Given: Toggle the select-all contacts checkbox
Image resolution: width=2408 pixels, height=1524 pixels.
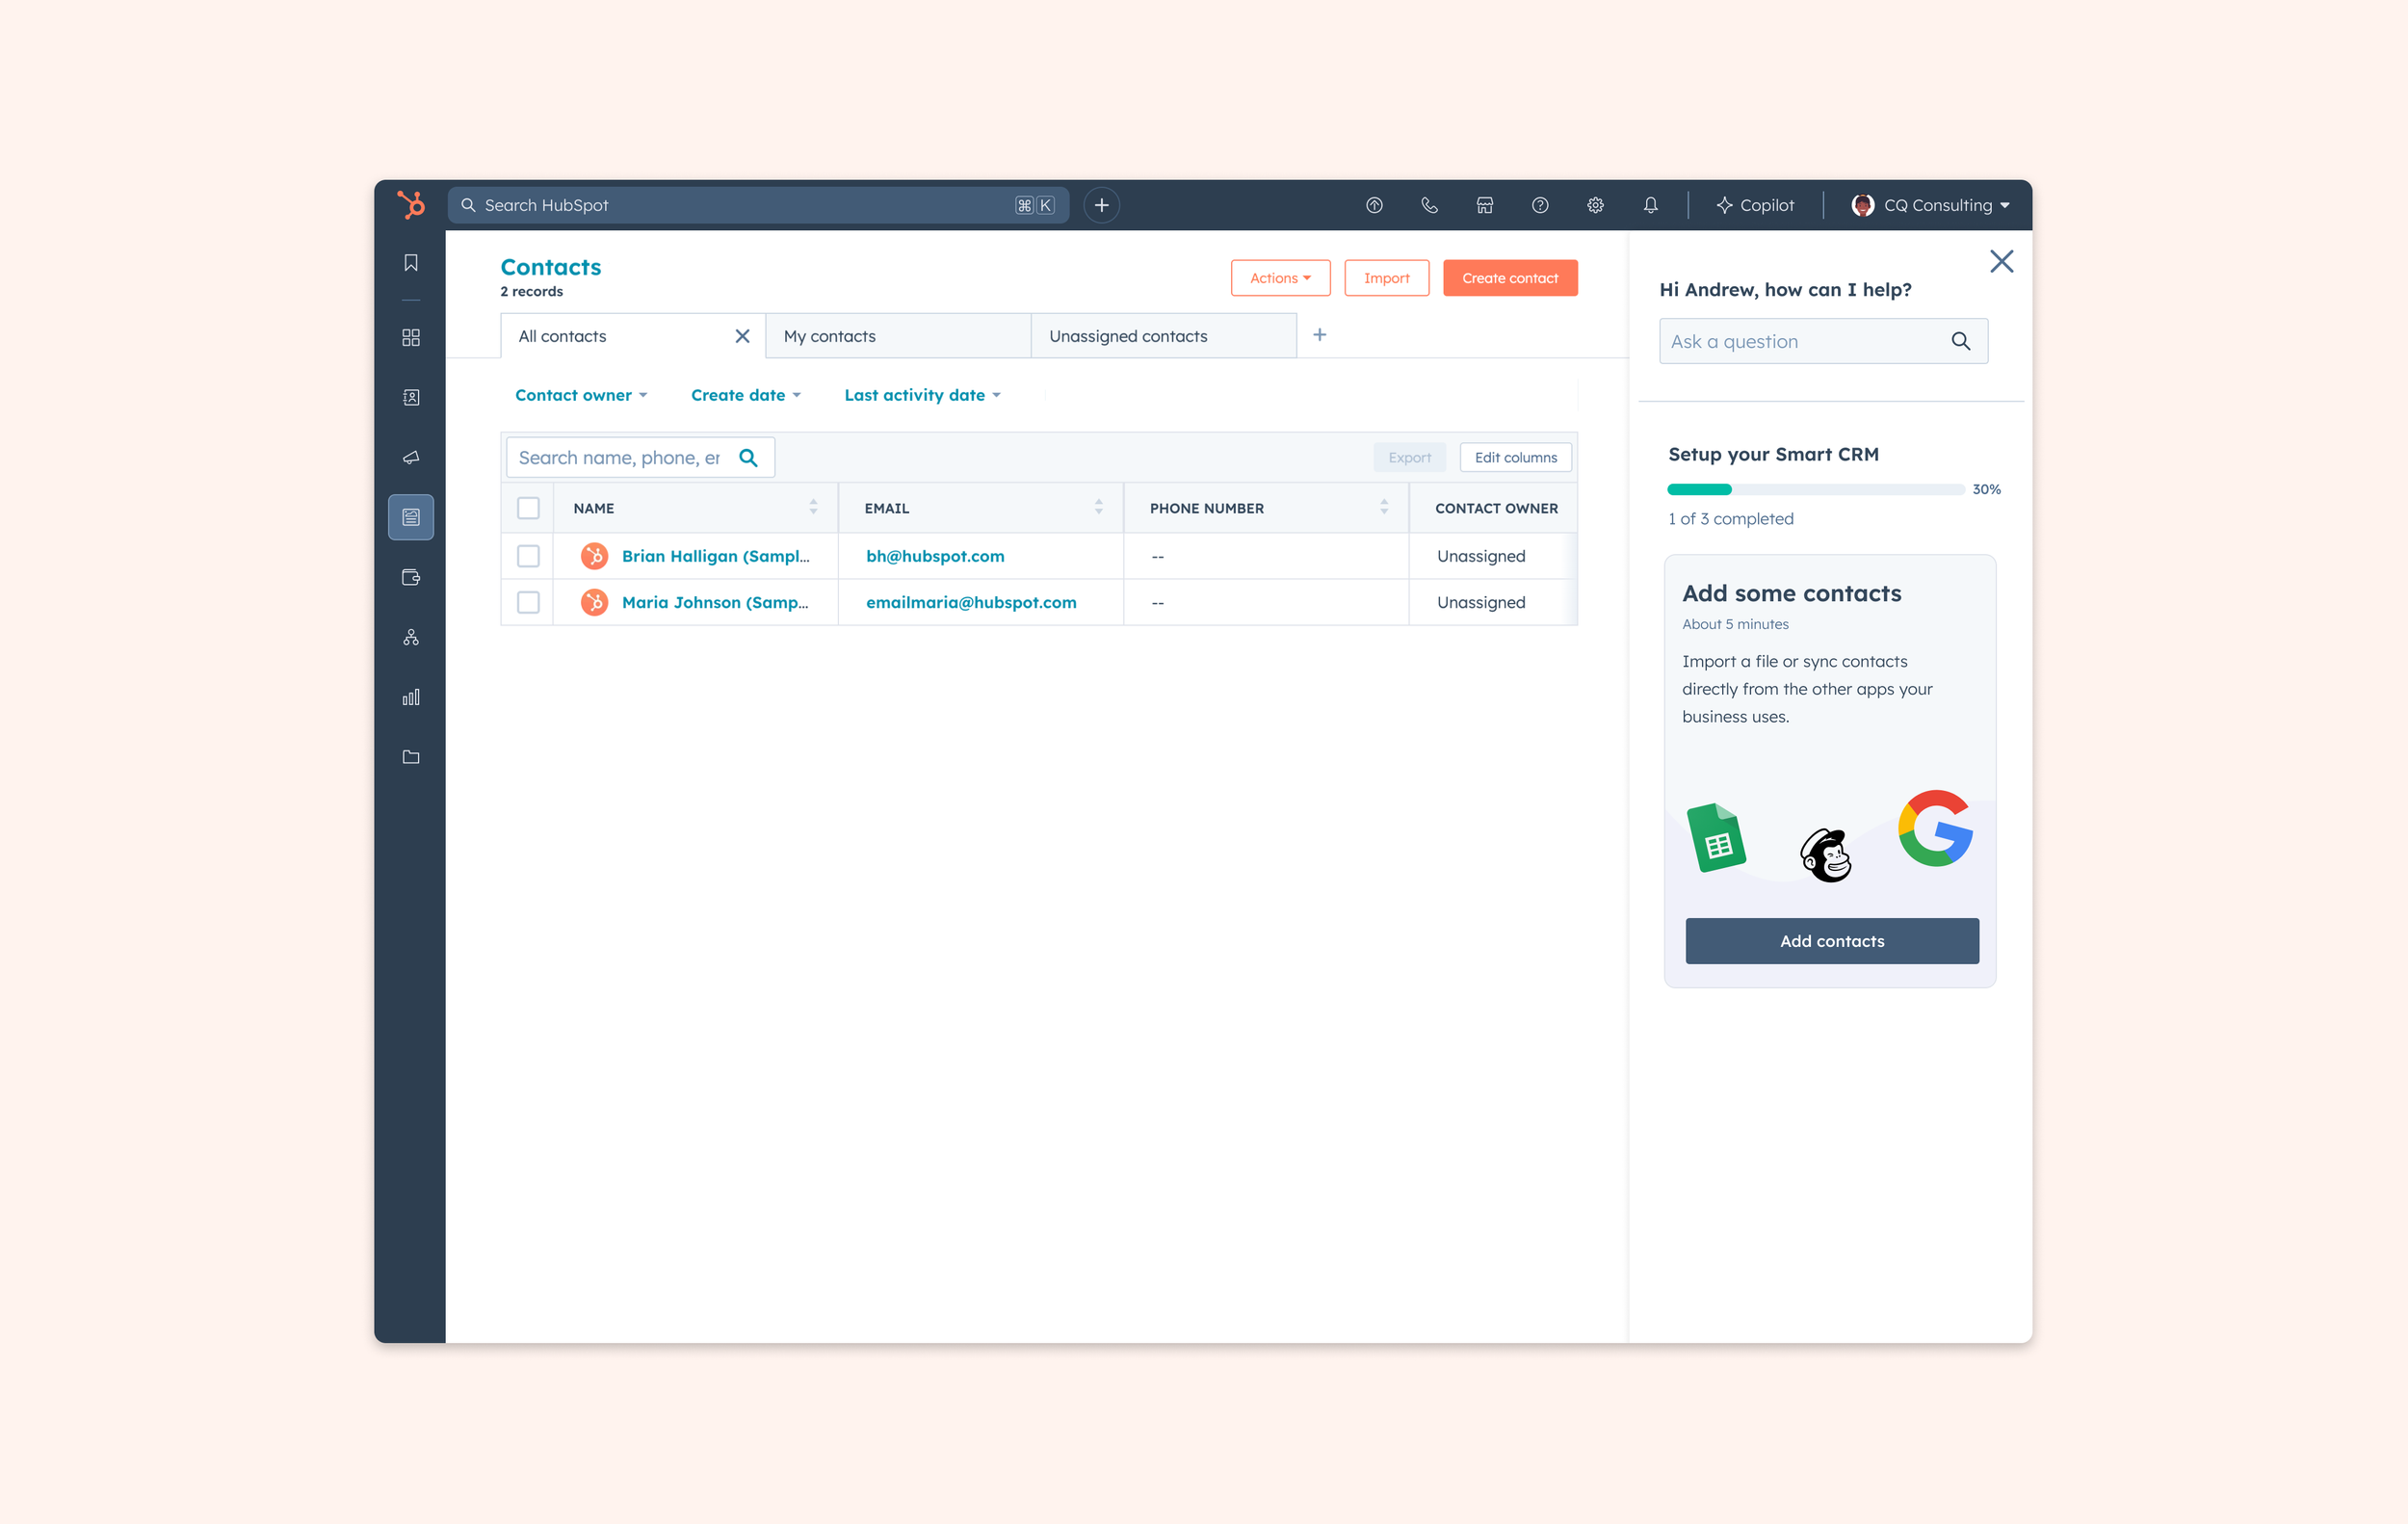Looking at the screenshot, I should pos(528,508).
